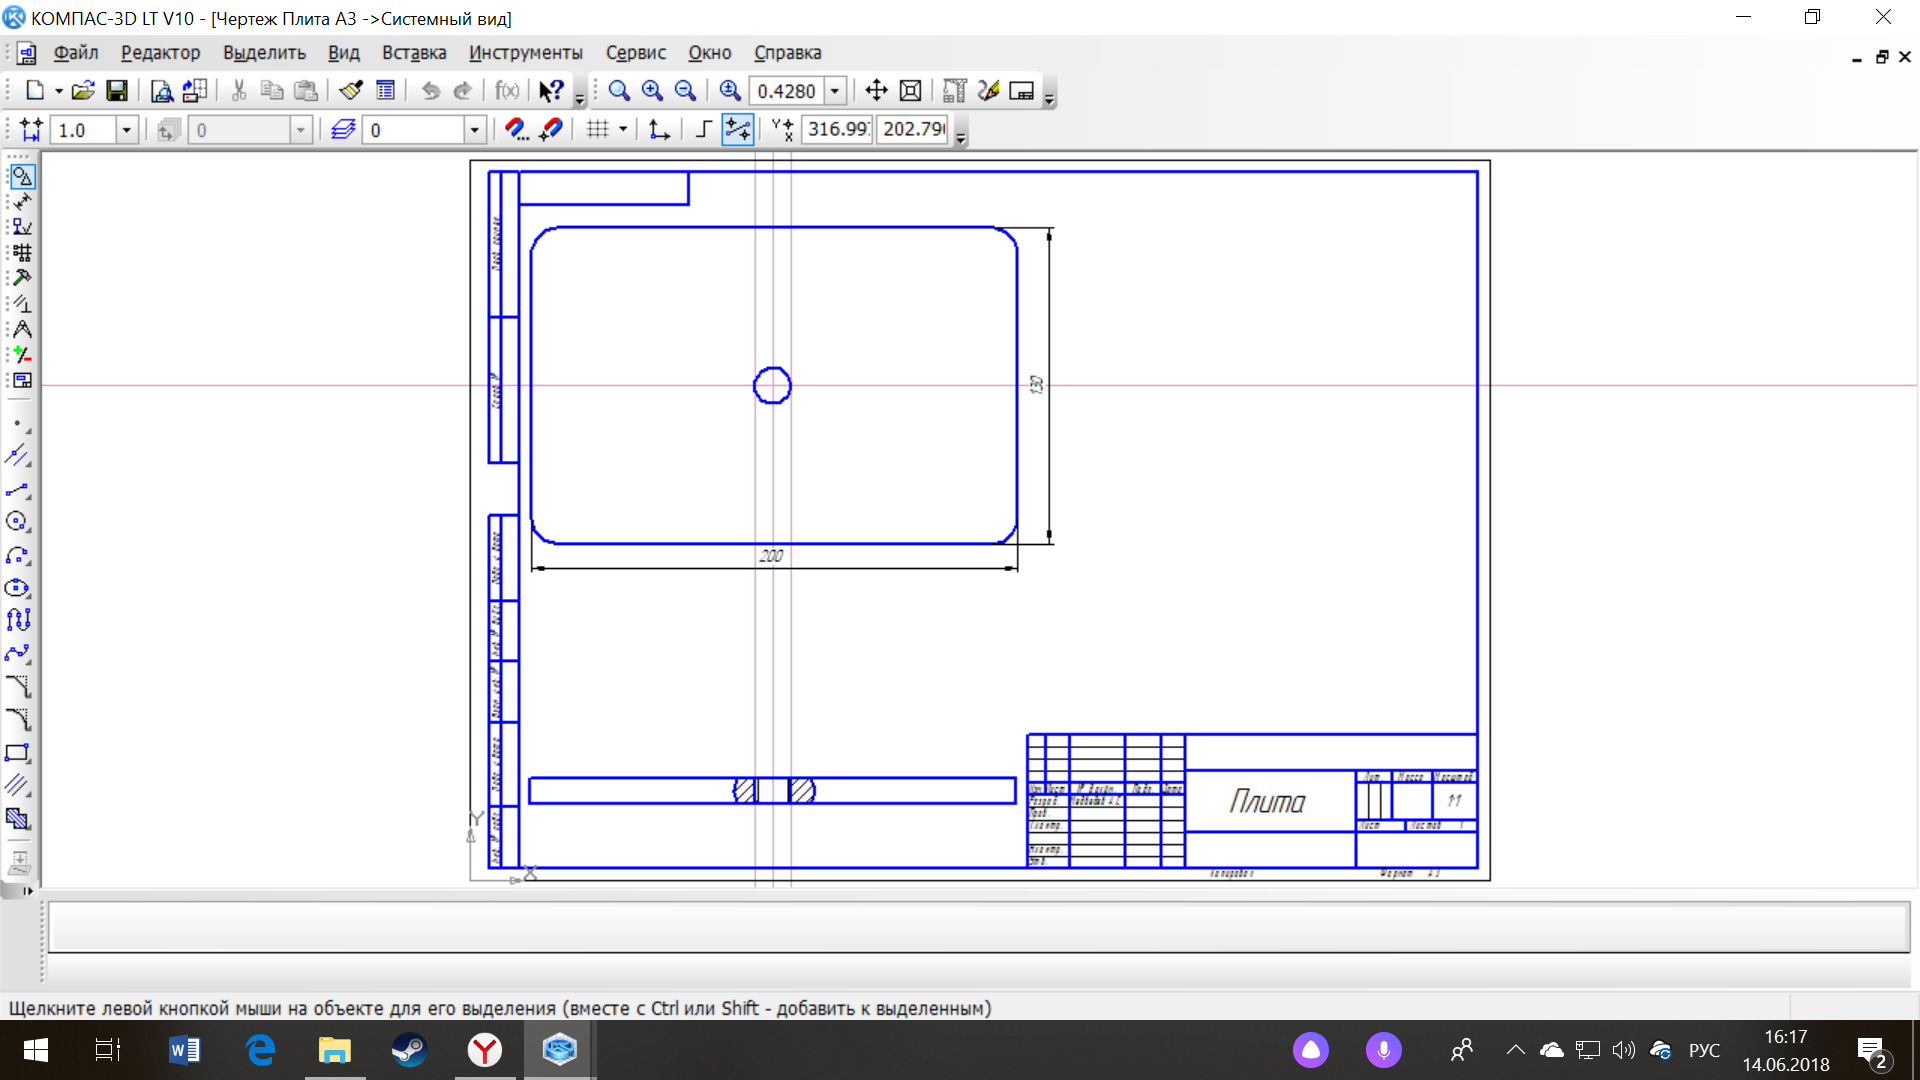Click the X coordinate field 316.99
1920x1080 pixels.
[837, 129]
